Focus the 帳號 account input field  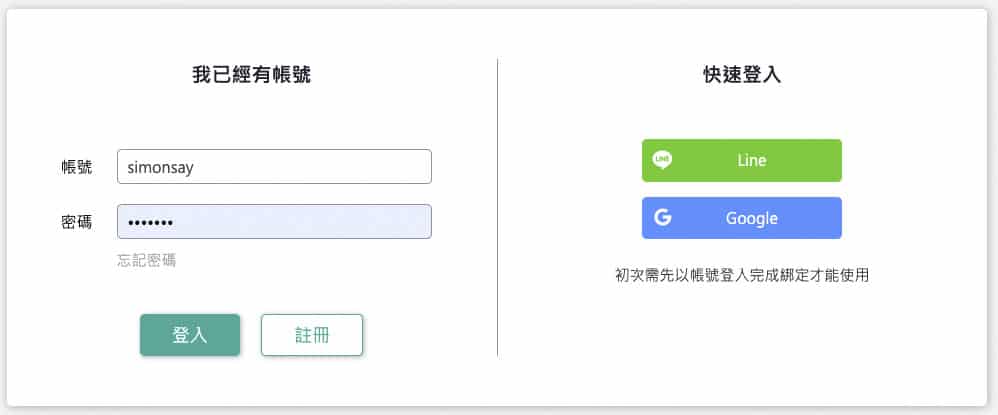pos(274,167)
